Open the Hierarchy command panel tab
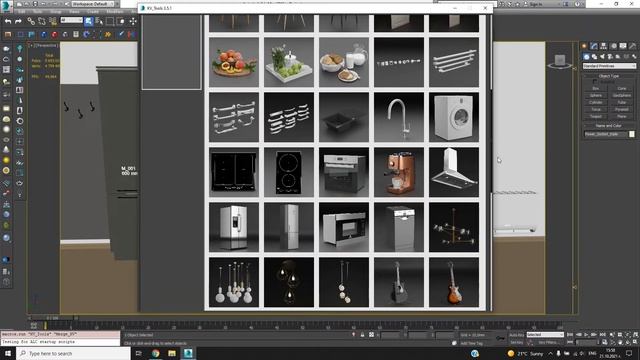This screenshot has height=360, width=640. [x=603, y=46]
